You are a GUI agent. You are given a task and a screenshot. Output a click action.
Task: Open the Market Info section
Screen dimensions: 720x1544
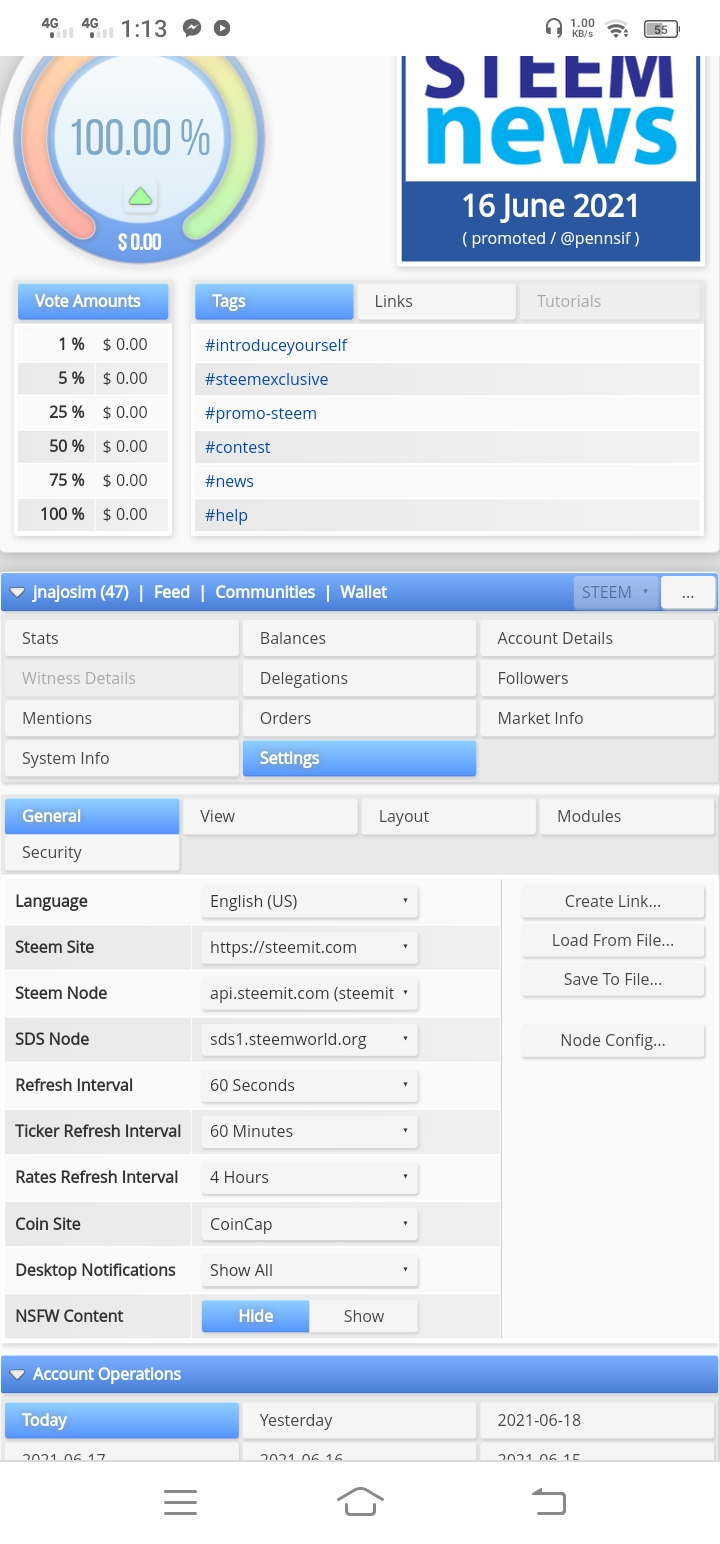click(x=598, y=718)
